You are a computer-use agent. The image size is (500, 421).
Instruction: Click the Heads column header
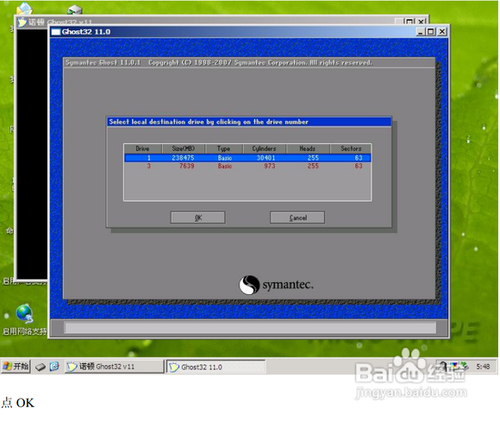pyautogui.click(x=308, y=149)
